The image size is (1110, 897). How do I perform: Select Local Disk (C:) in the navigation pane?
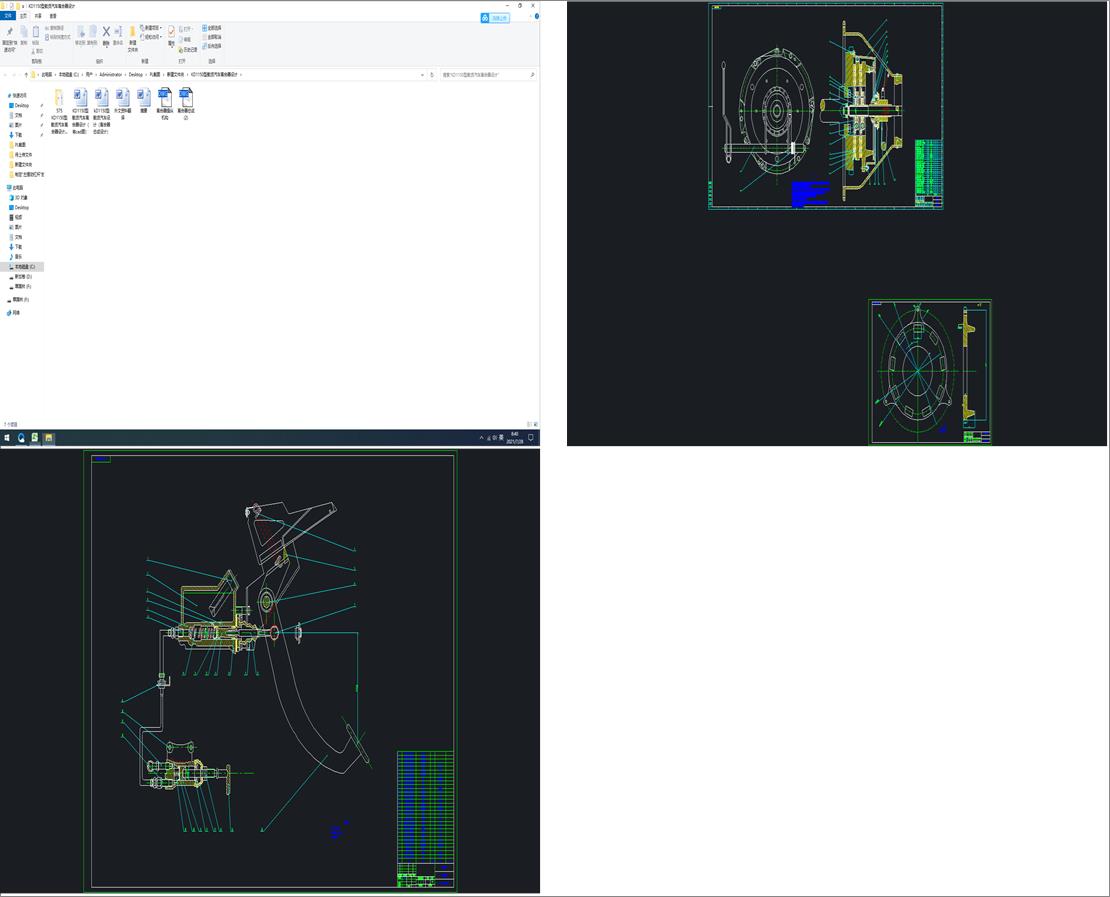(23, 267)
